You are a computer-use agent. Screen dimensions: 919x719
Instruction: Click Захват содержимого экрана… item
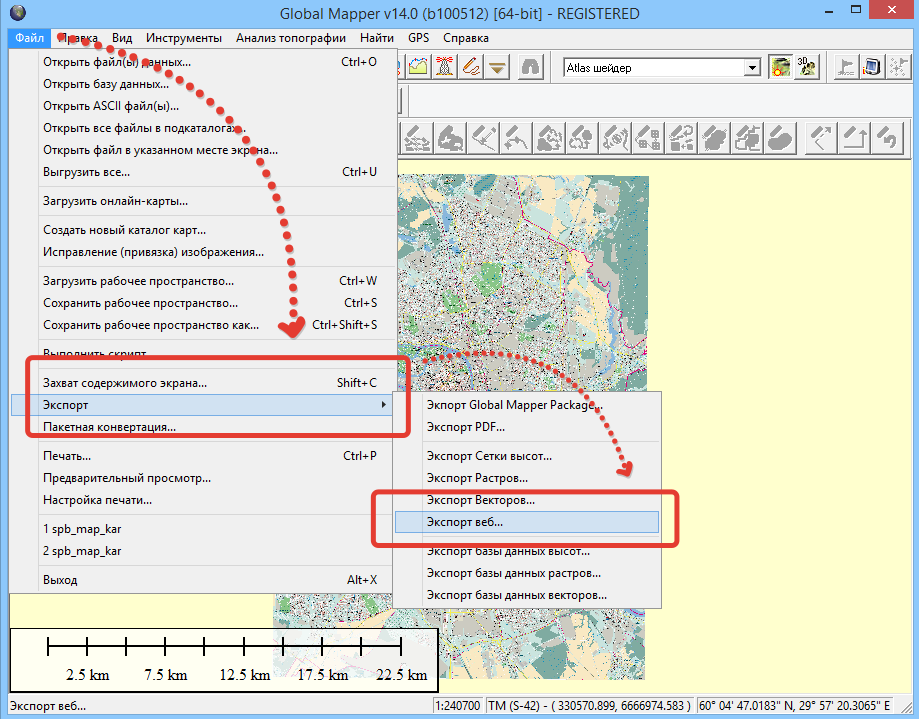[125, 382]
